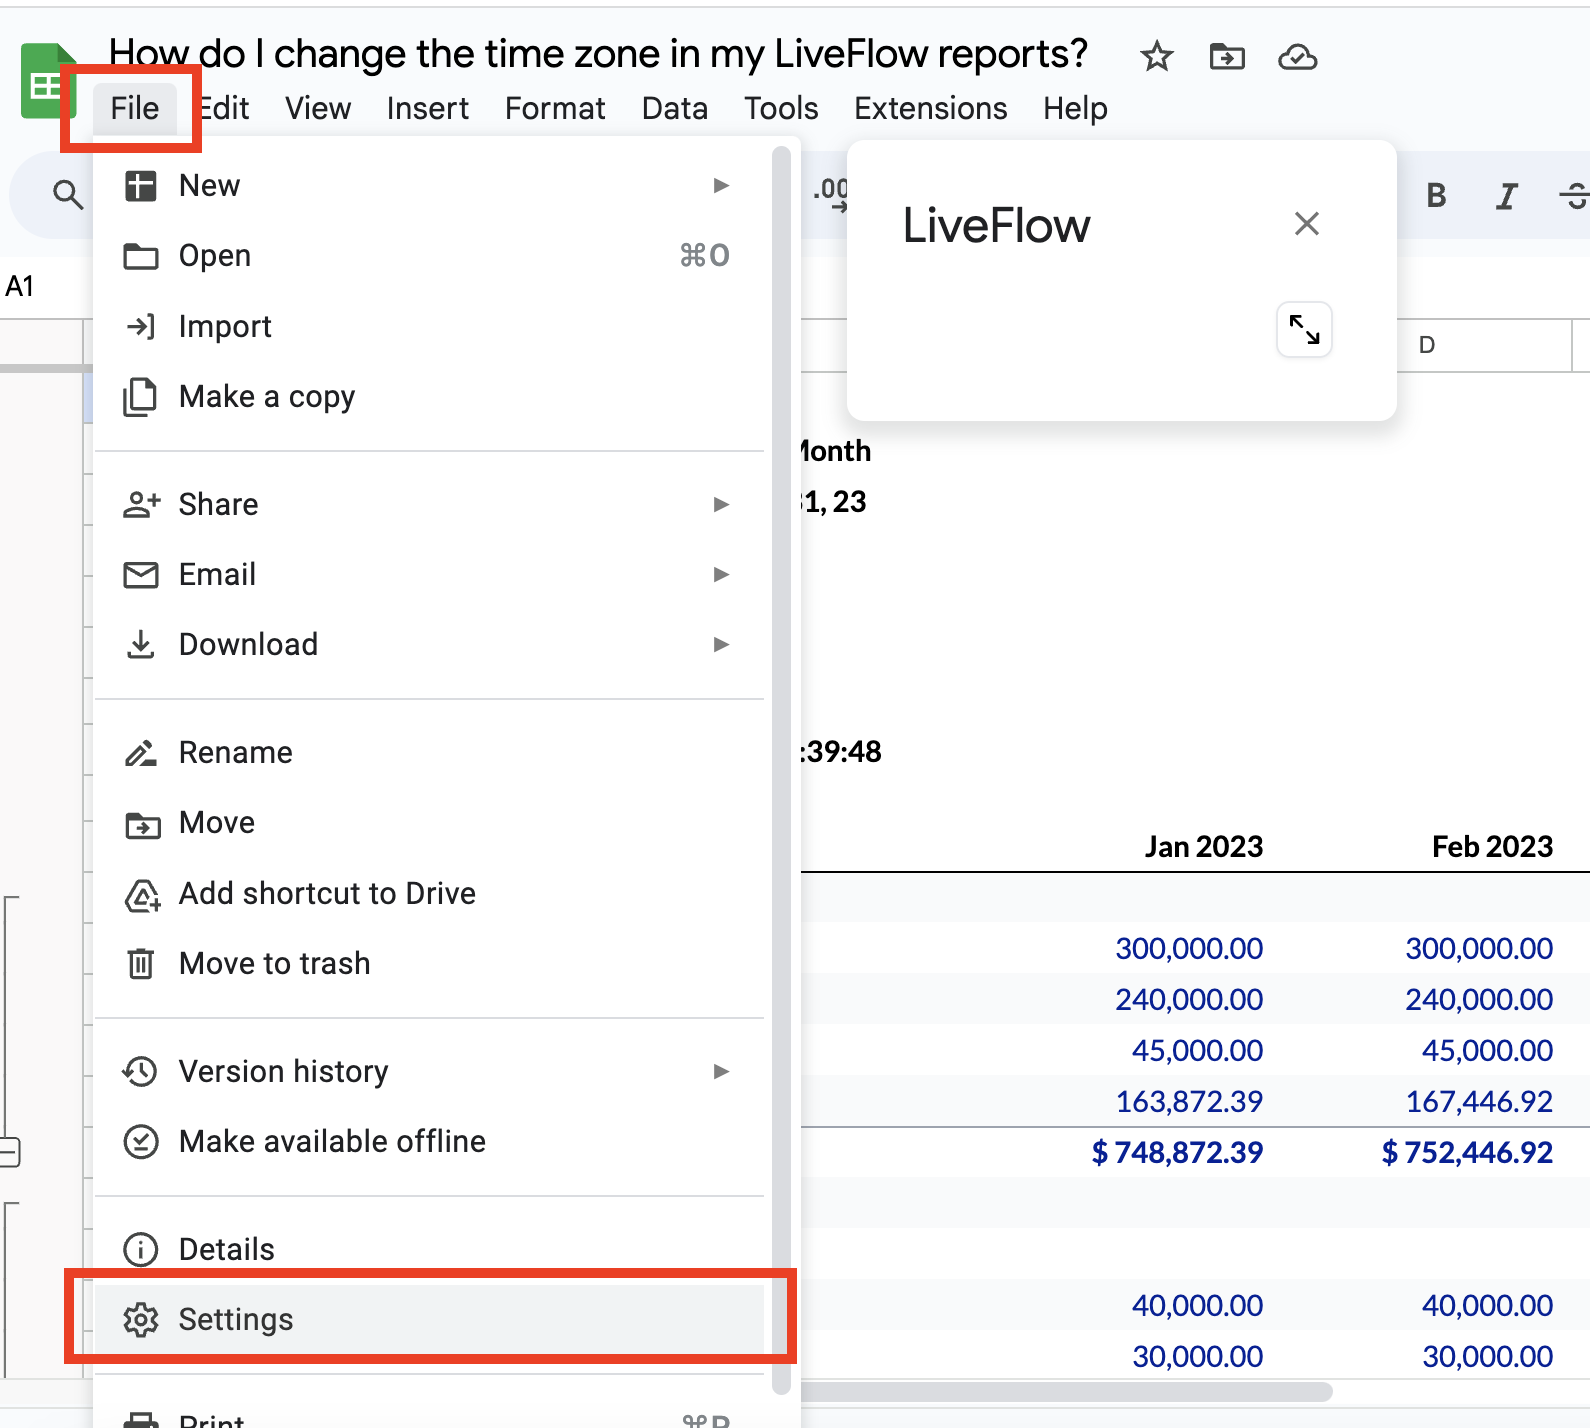Click the offline checkmark circle icon
This screenshot has height=1428, width=1590.
pyautogui.click(x=141, y=1142)
